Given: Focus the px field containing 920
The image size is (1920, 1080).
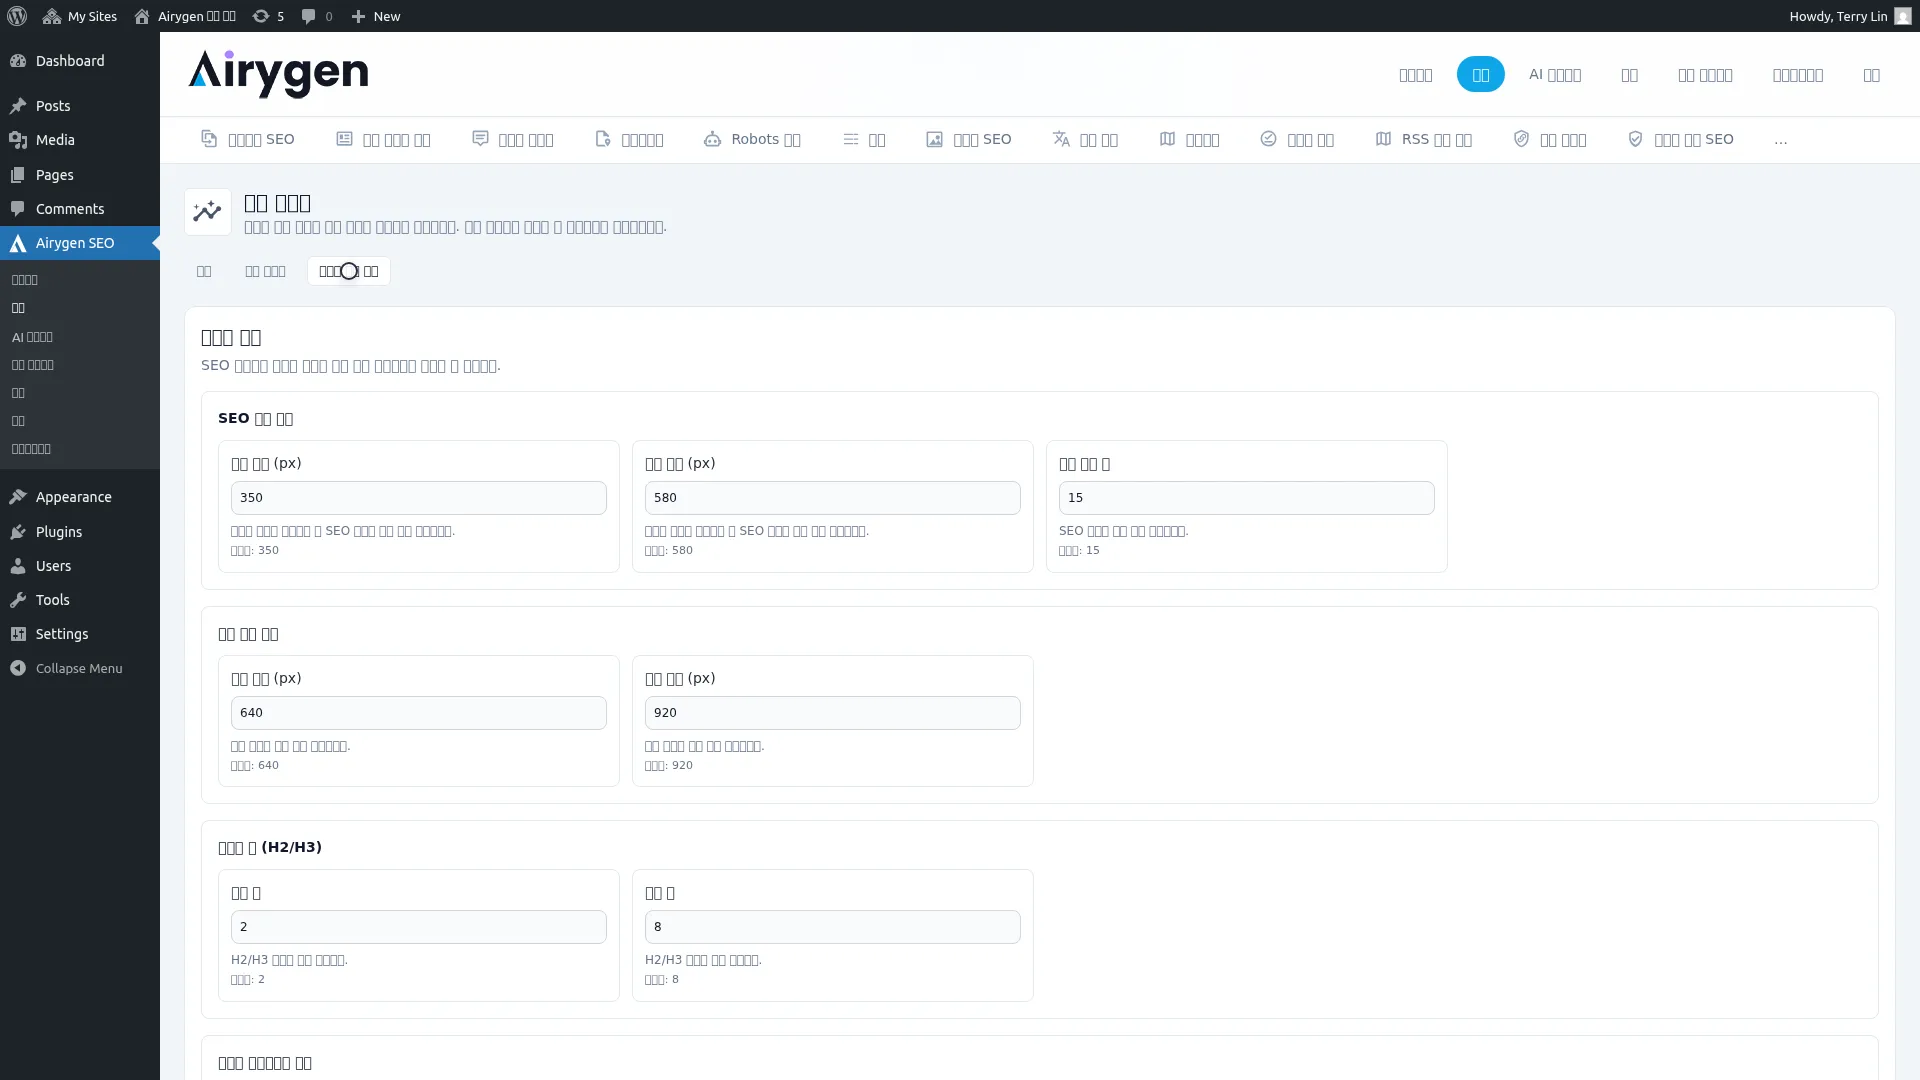Looking at the screenshot, I should (x=833, y=713).
